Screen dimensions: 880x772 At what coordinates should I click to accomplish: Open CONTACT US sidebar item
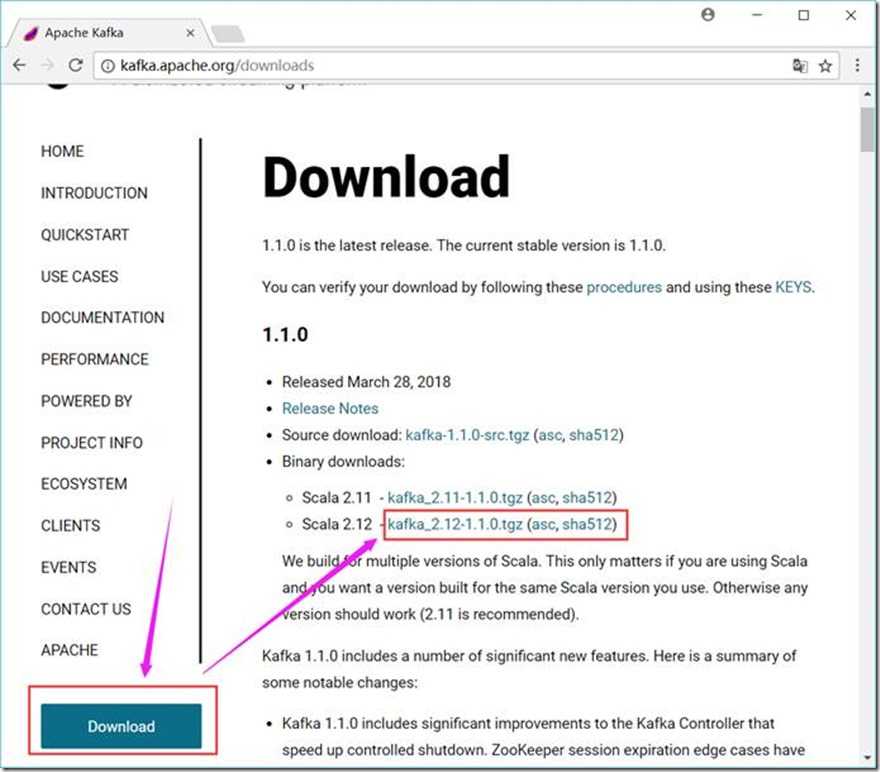coord(86,609)
